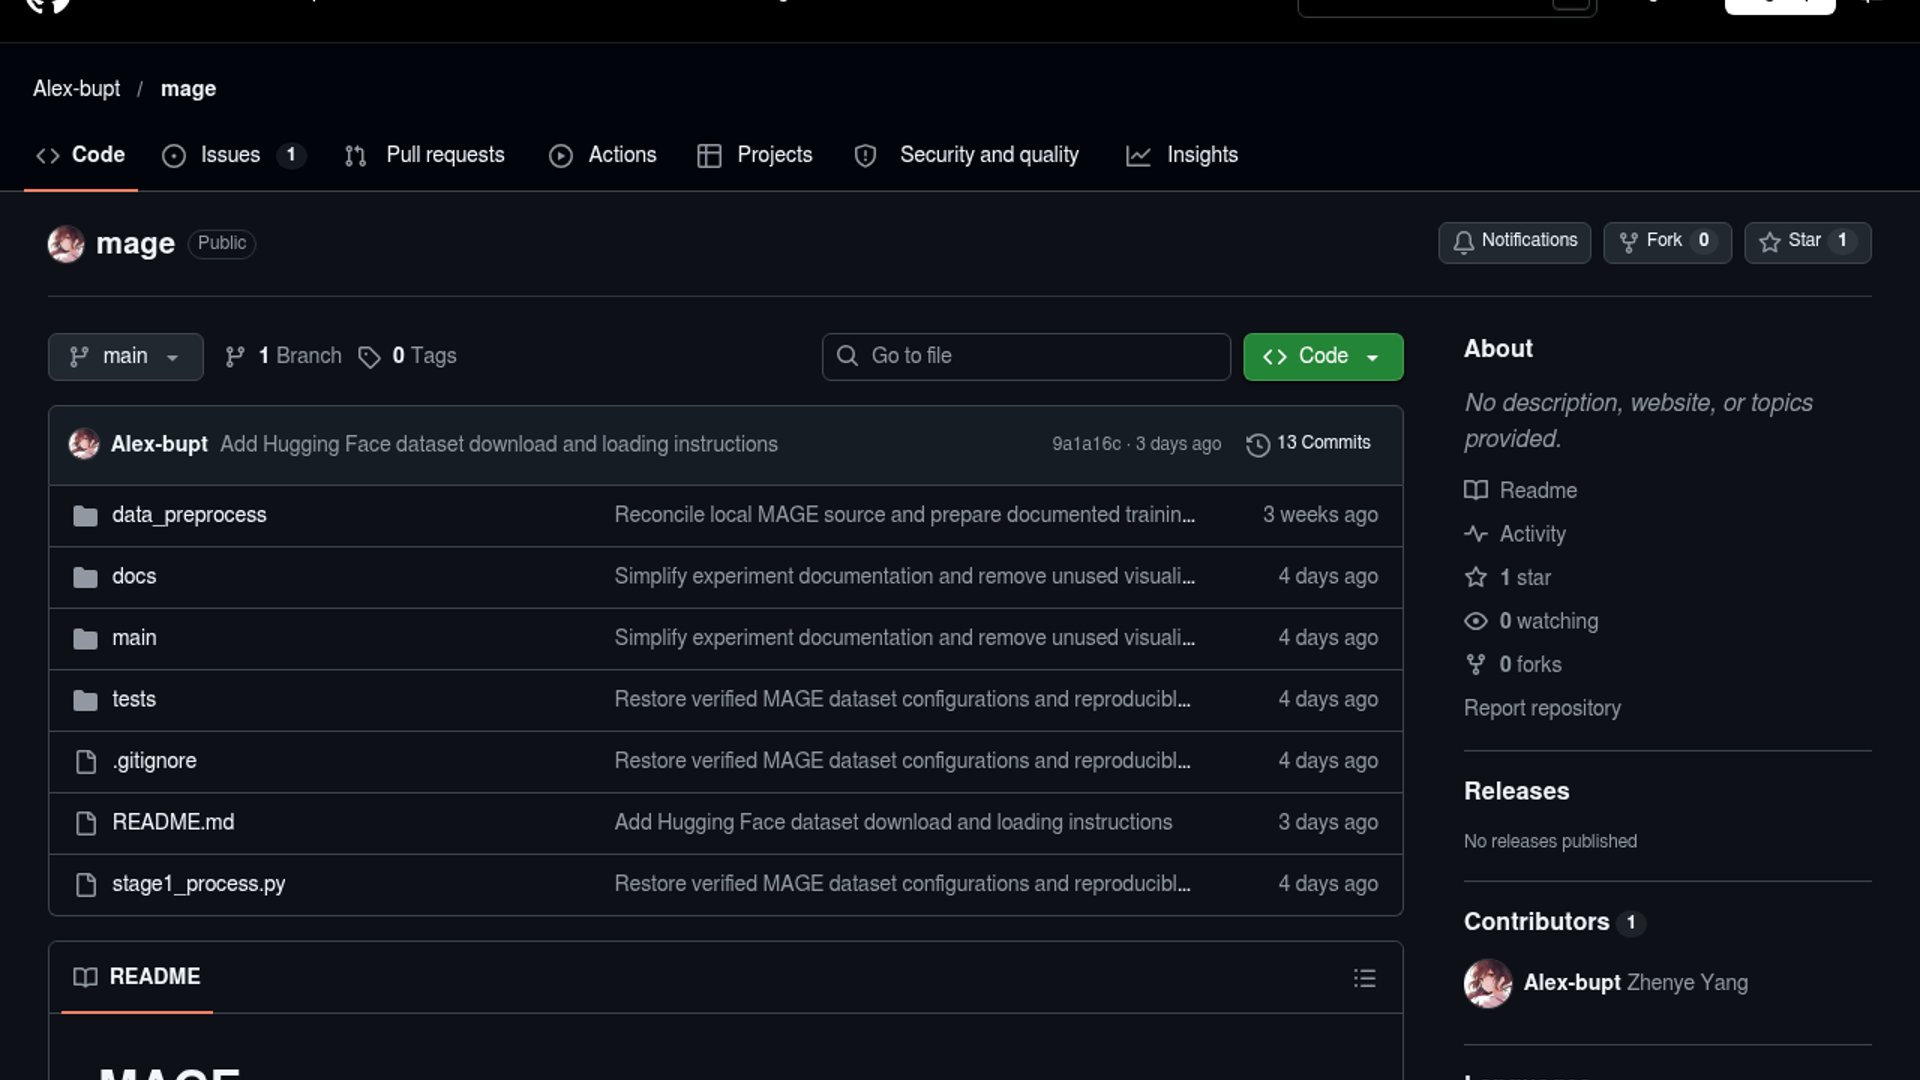Screen dimensions: 1920x1080
Task: Open the Code tab
Action: pyautogui.click(x=81, y=155)
